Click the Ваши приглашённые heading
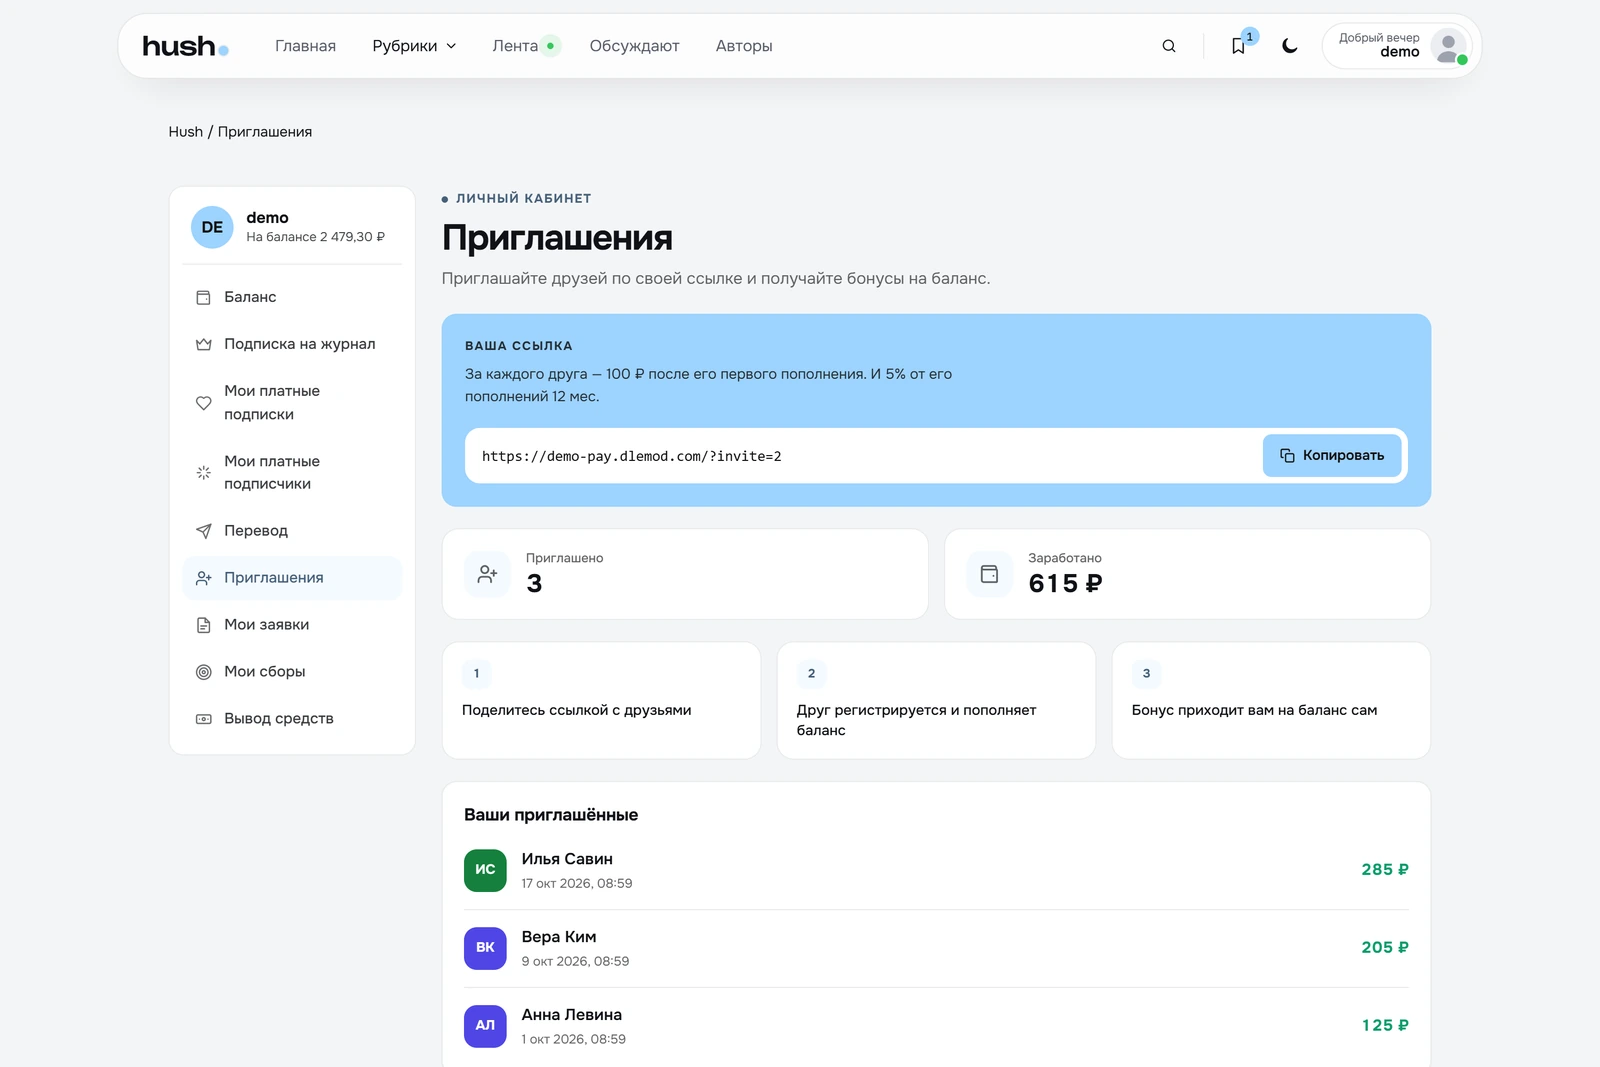This screenshot has width=1600, height=1067. click(551, 815)
